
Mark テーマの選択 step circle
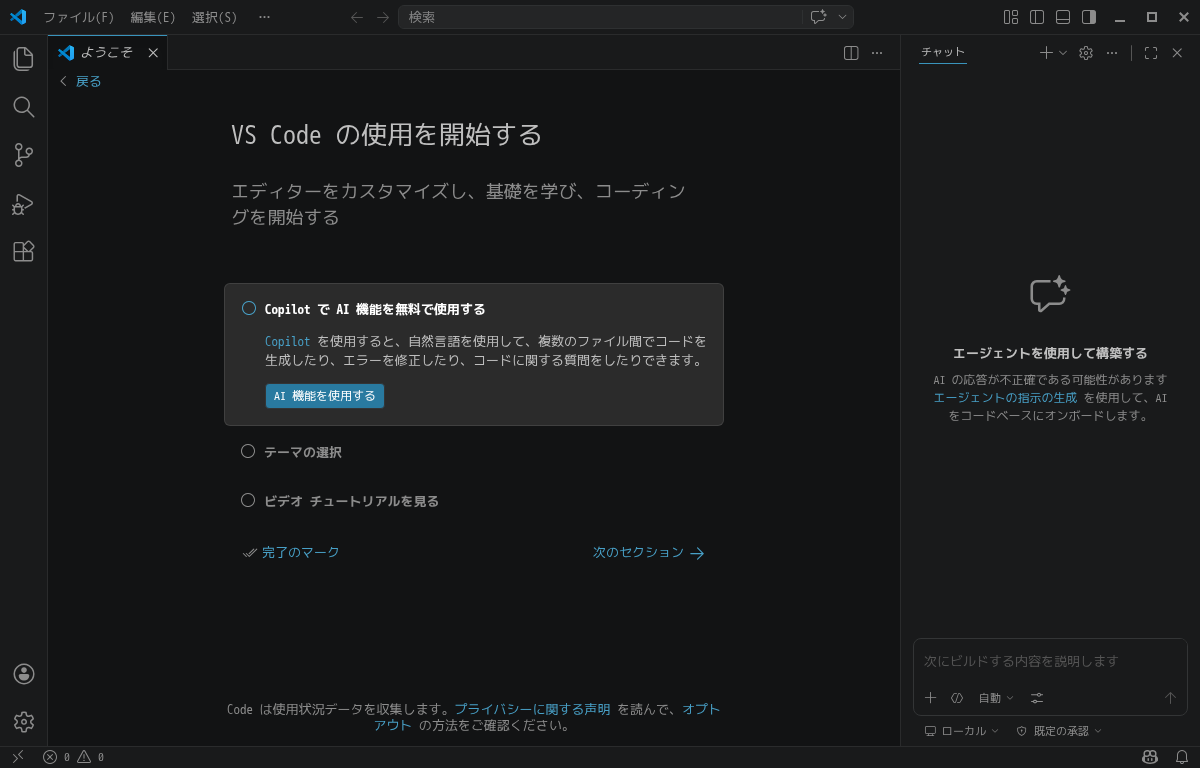click(x=248, y=451)
